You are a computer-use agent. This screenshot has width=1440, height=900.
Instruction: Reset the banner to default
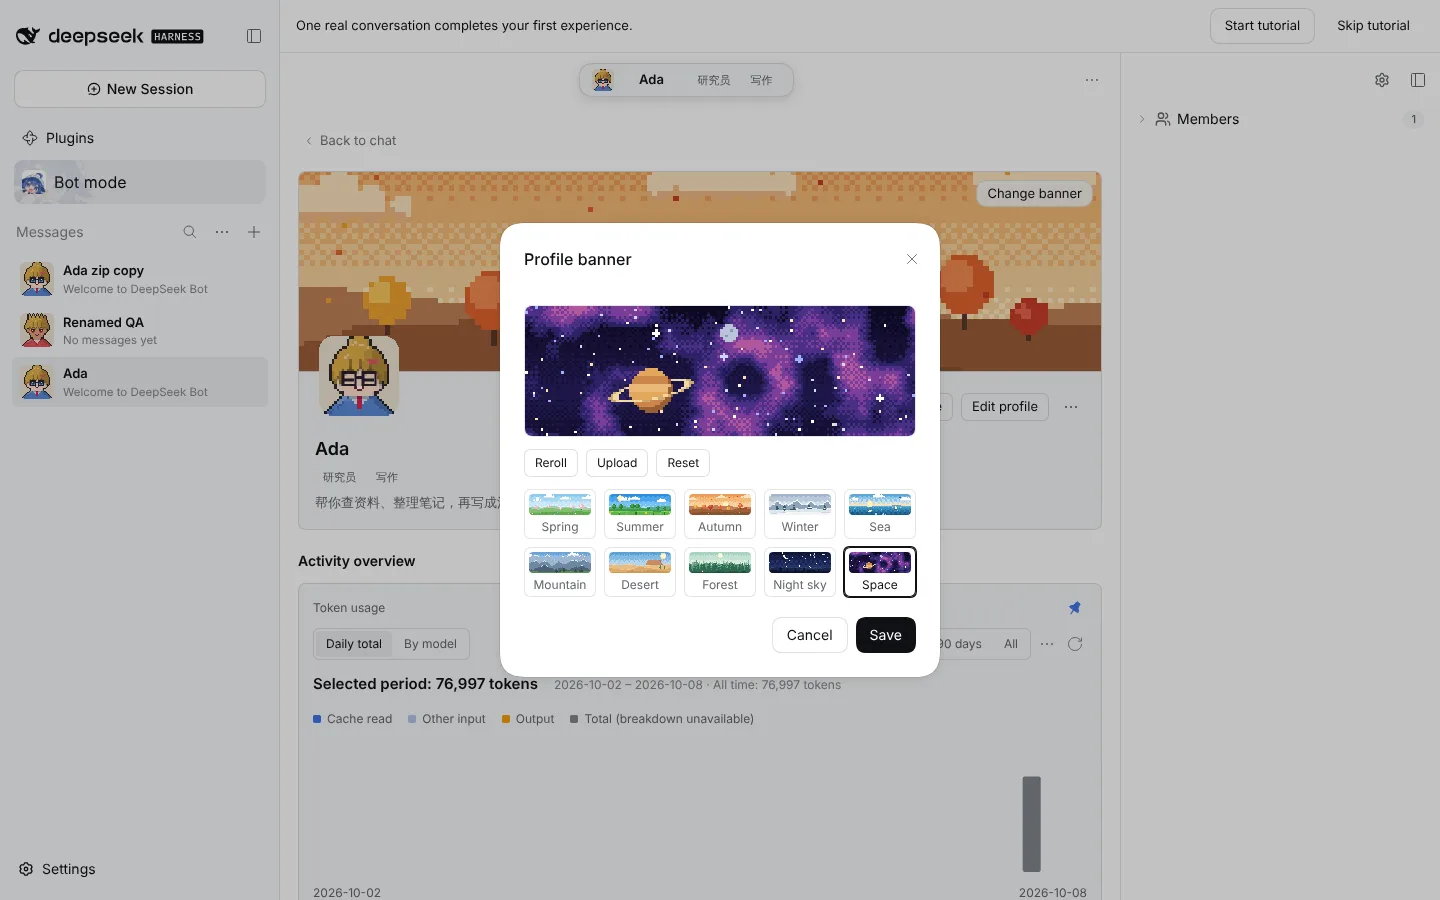[x=683, y=463]
